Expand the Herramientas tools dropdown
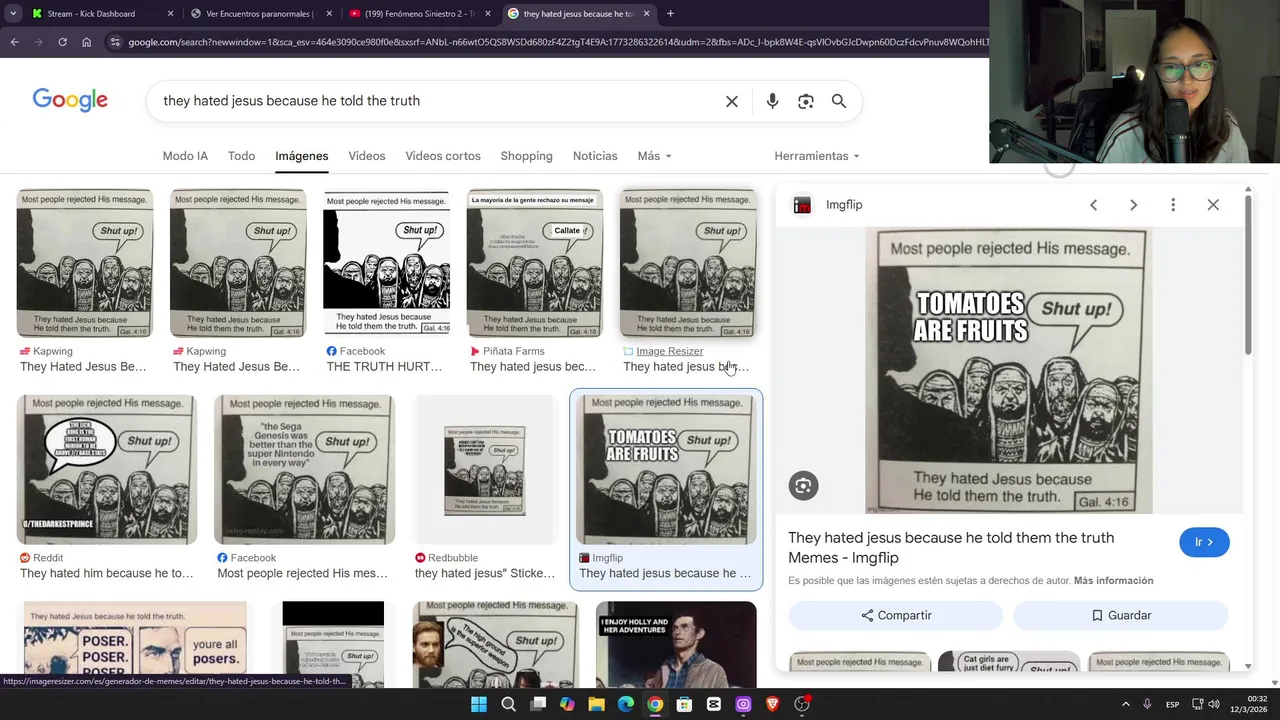The image size is (1280, 720). click(817, 156)
